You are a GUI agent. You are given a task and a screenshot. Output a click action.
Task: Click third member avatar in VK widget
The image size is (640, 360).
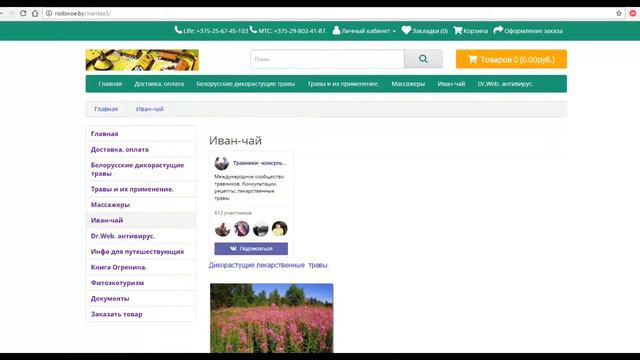(260, 229)
